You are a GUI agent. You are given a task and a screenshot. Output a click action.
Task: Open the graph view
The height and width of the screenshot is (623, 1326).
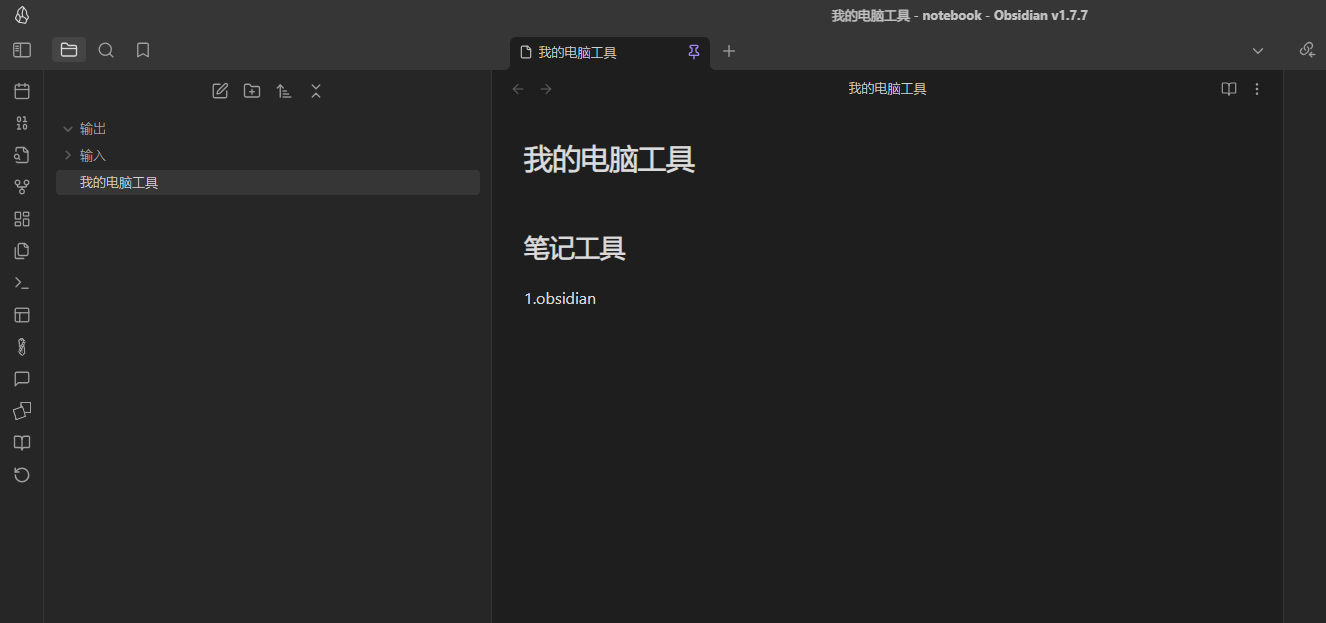tap(22, 187)
